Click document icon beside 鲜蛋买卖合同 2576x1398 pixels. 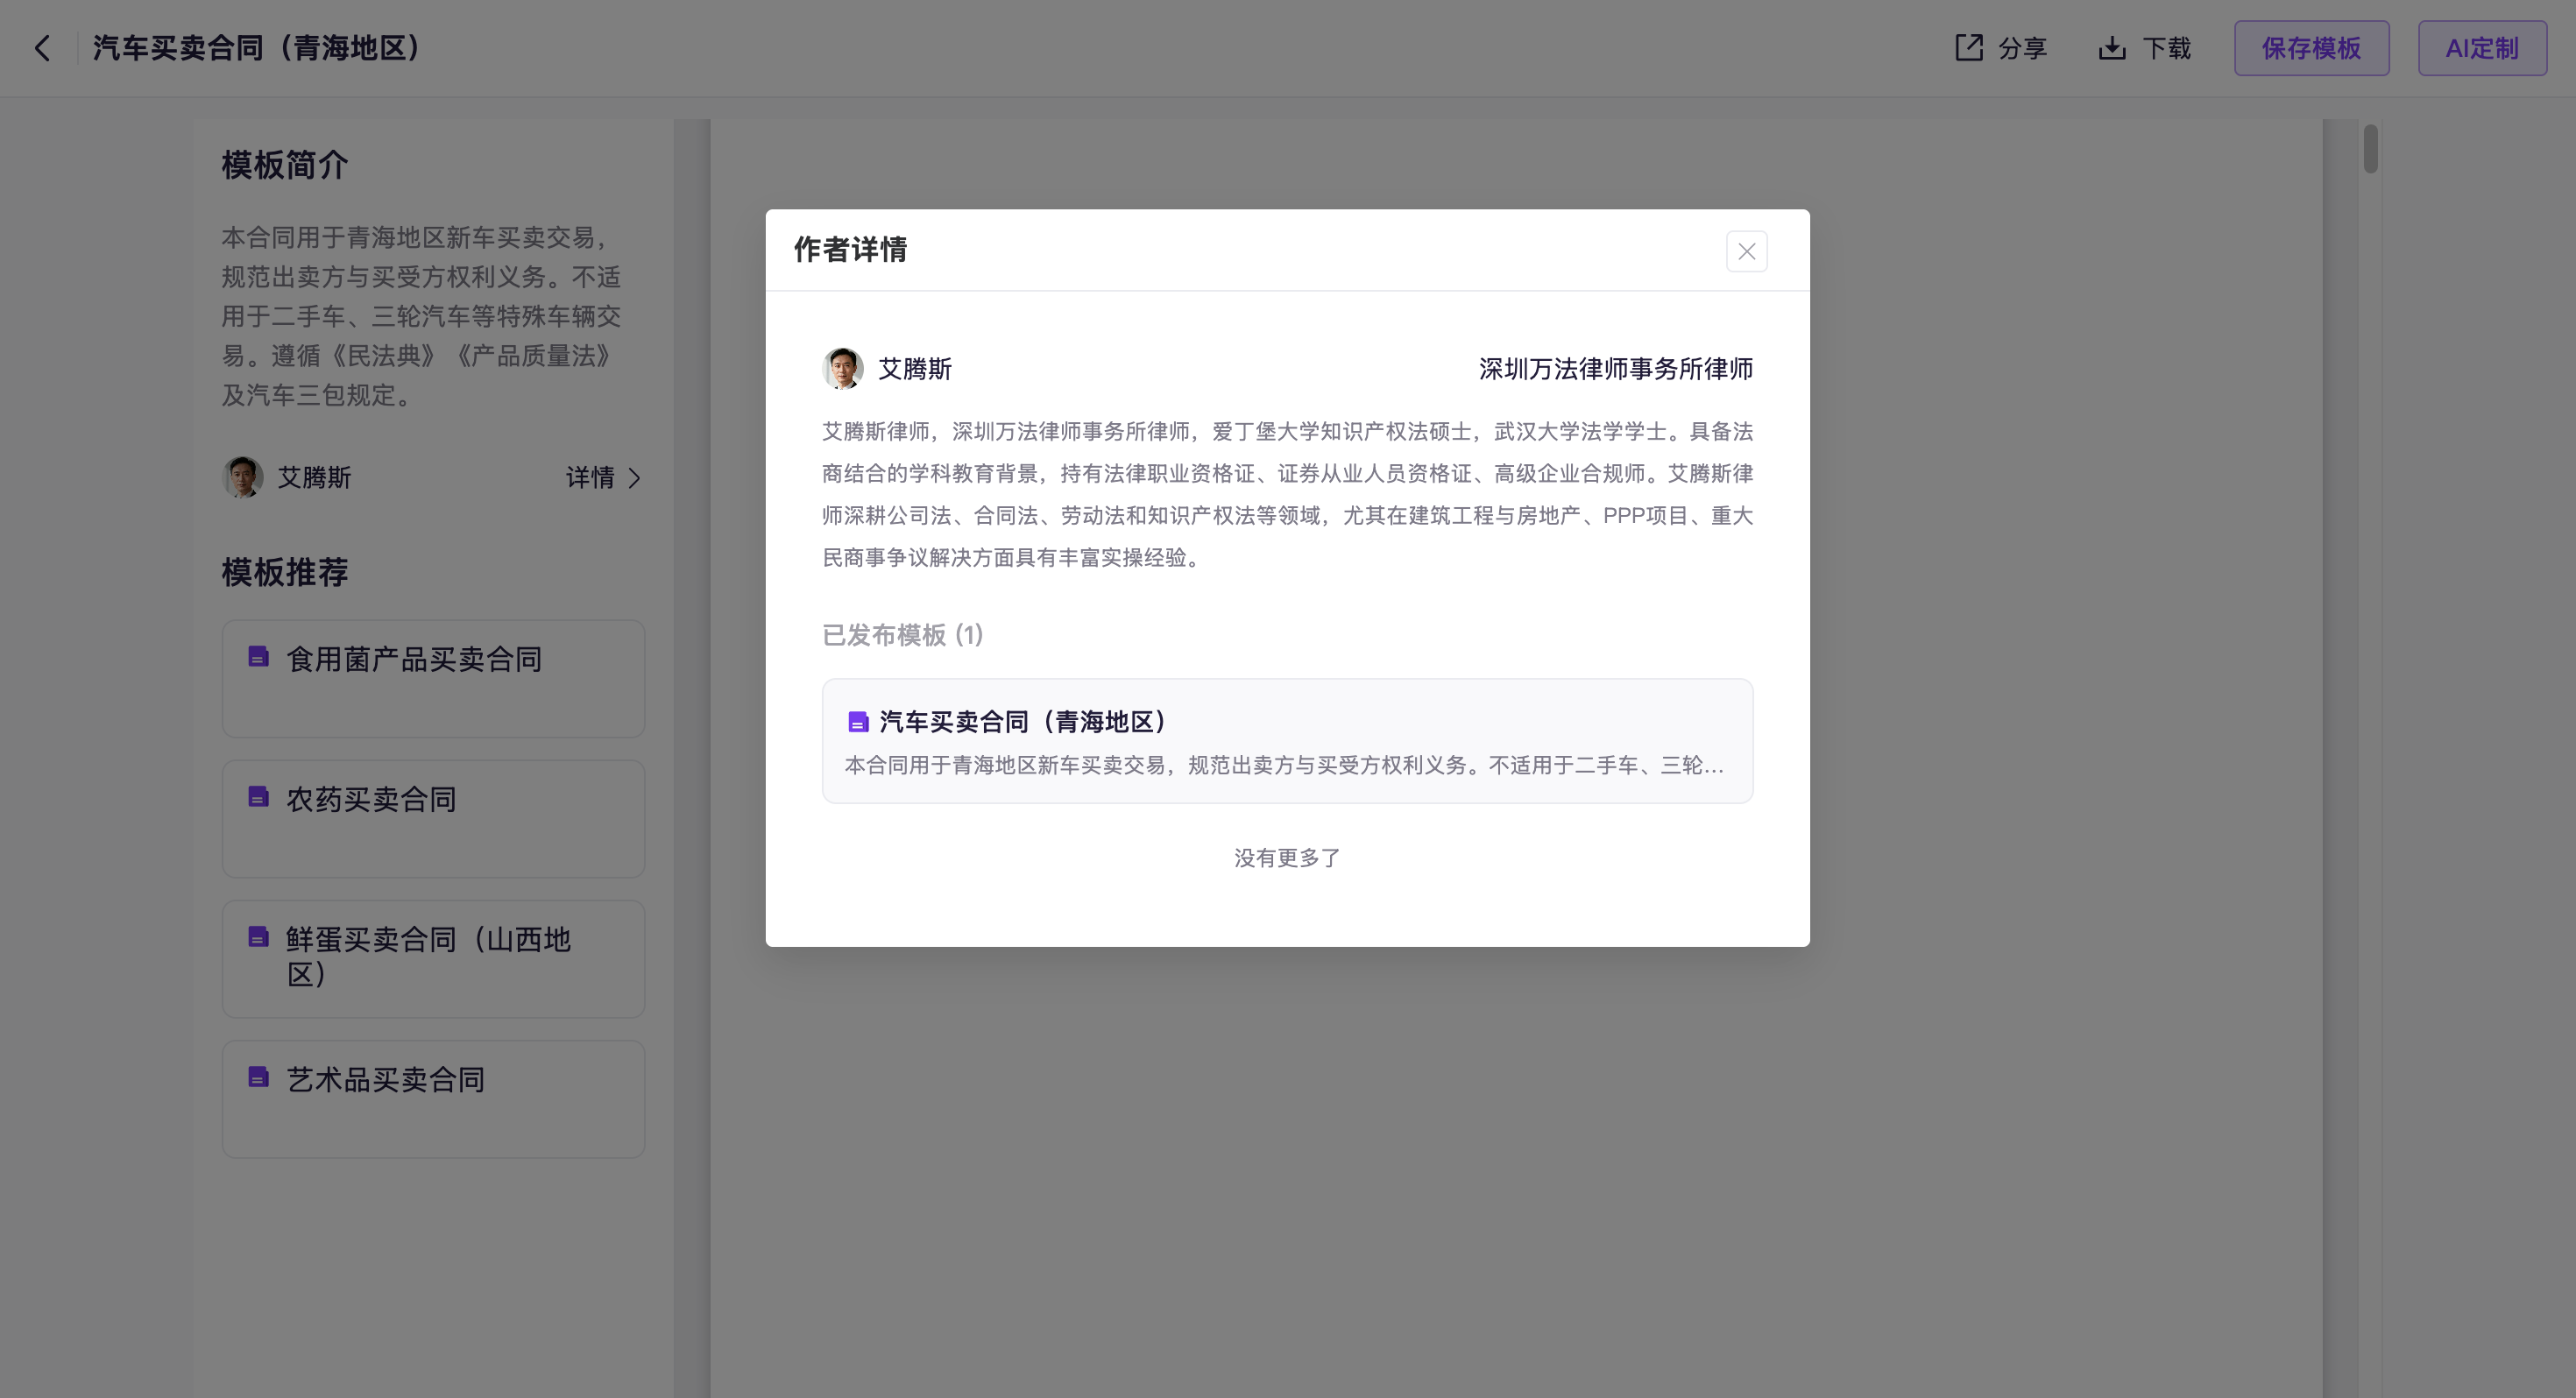tap(258, 937)
